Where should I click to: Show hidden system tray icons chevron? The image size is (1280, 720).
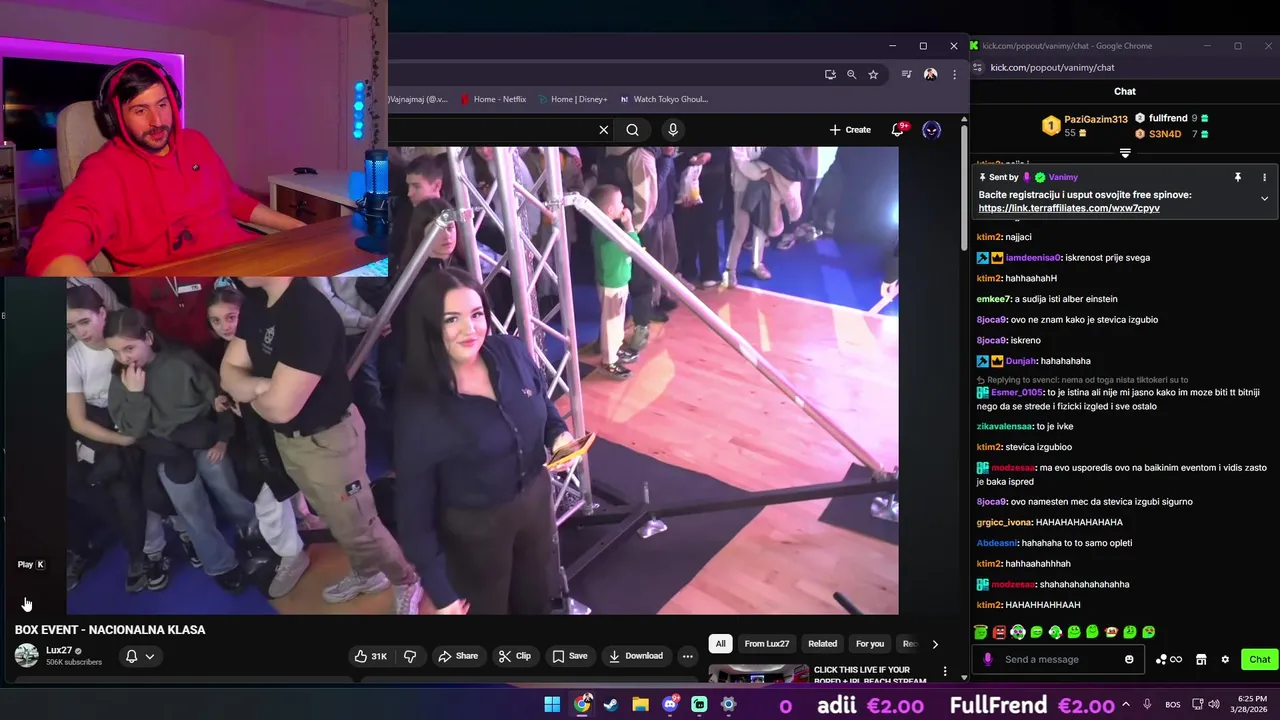click(1124, 705)
